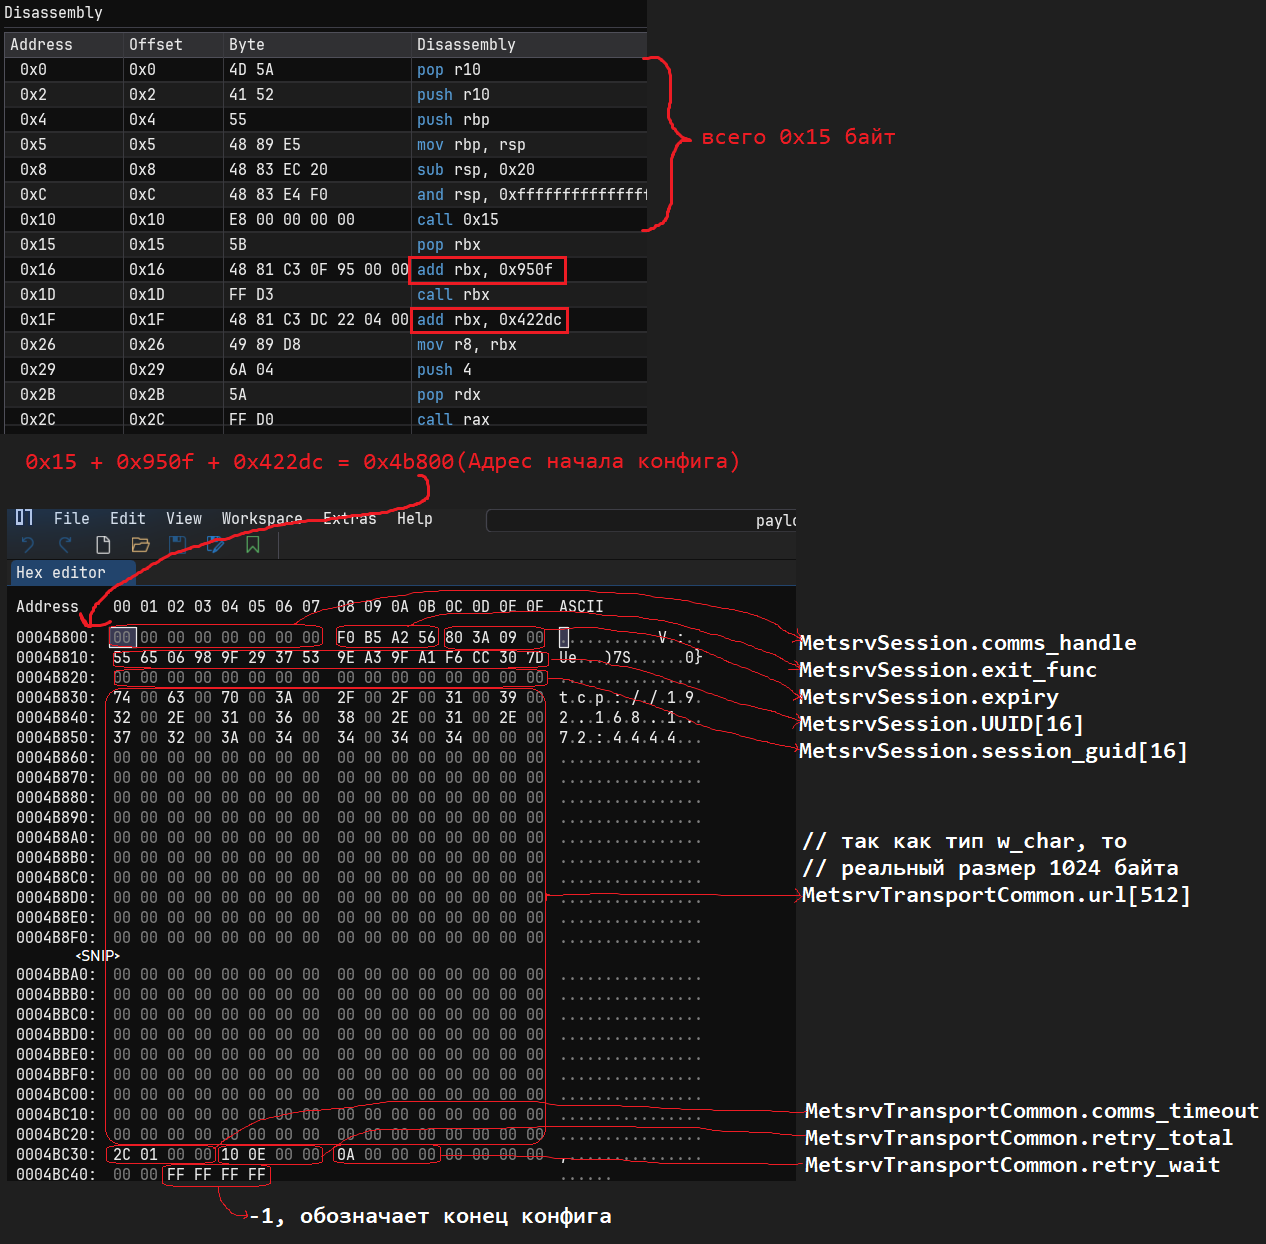The image size is (1266, 1244).
Task: Save the file using the floppy icon
Action: pos(178,545)
